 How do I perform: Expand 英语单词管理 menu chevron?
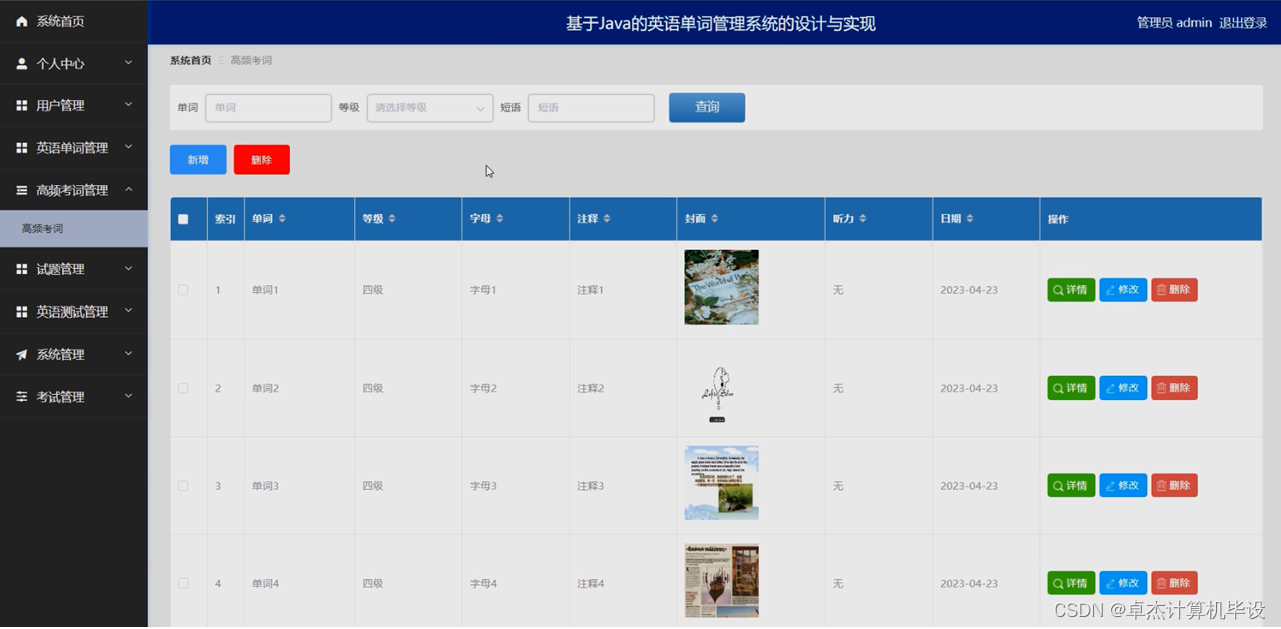pyautogui.click(x=128, y=147)
